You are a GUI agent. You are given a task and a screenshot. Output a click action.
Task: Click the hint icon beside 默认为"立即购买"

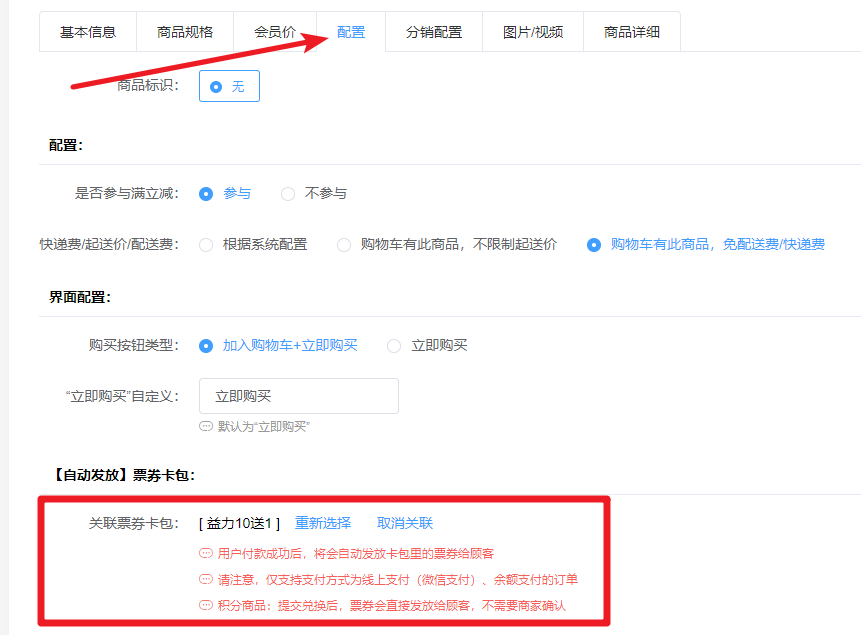(x=206, y=426)
